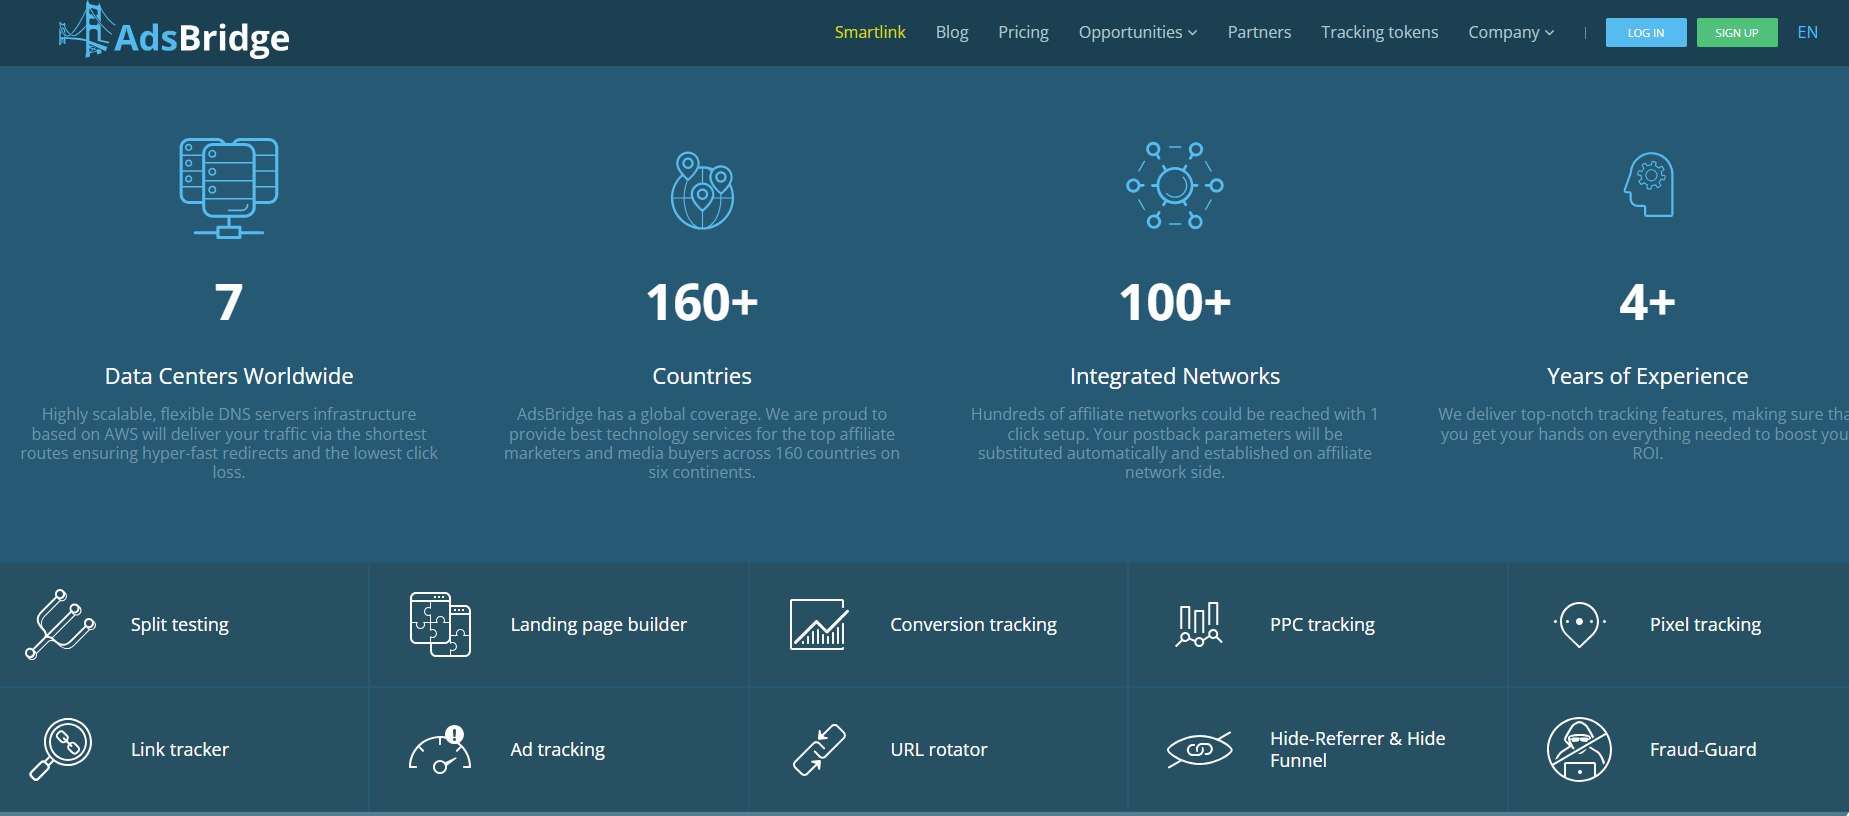Viewport: 1849px width, 816px height.
Task: Click the Conversion tracking chart icon
Action: pos(819,625)
